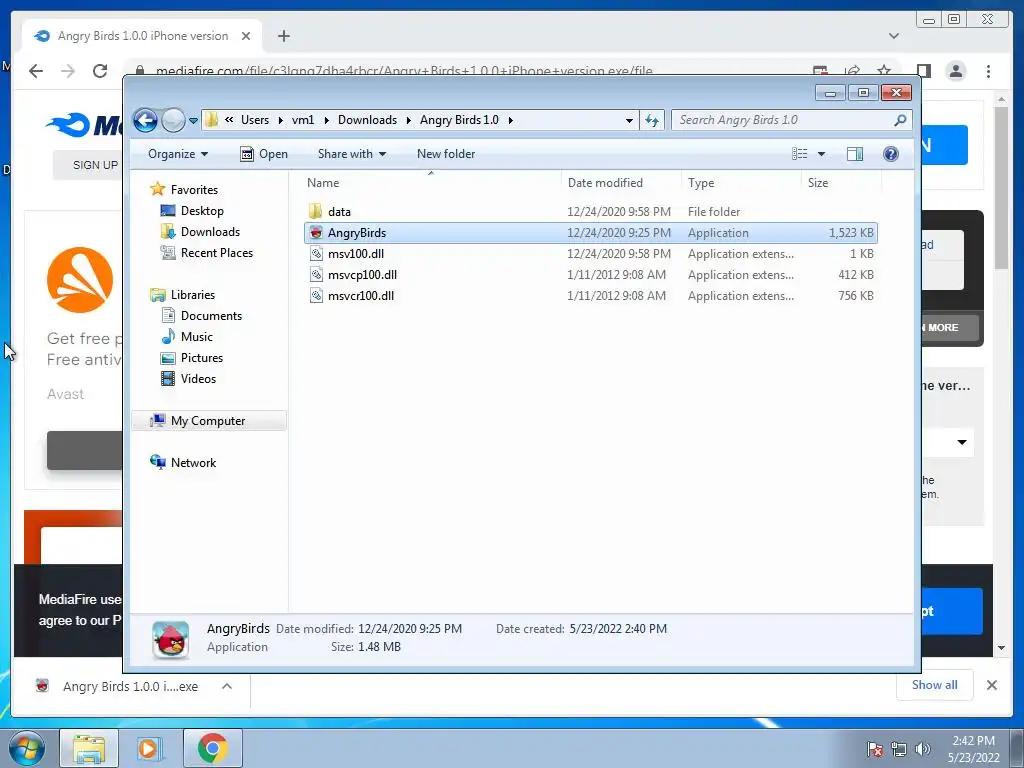Click Users in the breadcrumb path

[x=255, y=120]
